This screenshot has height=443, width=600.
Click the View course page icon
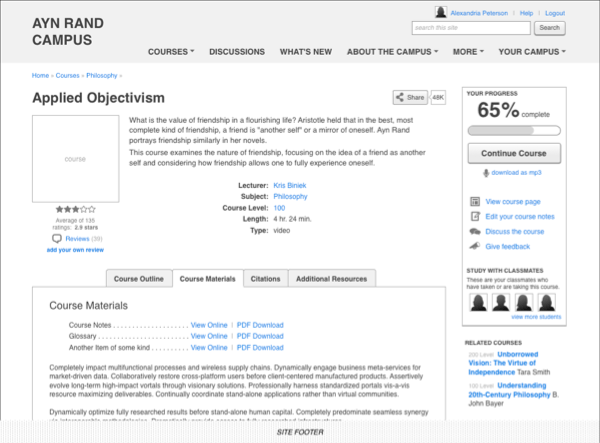point(475,202)
